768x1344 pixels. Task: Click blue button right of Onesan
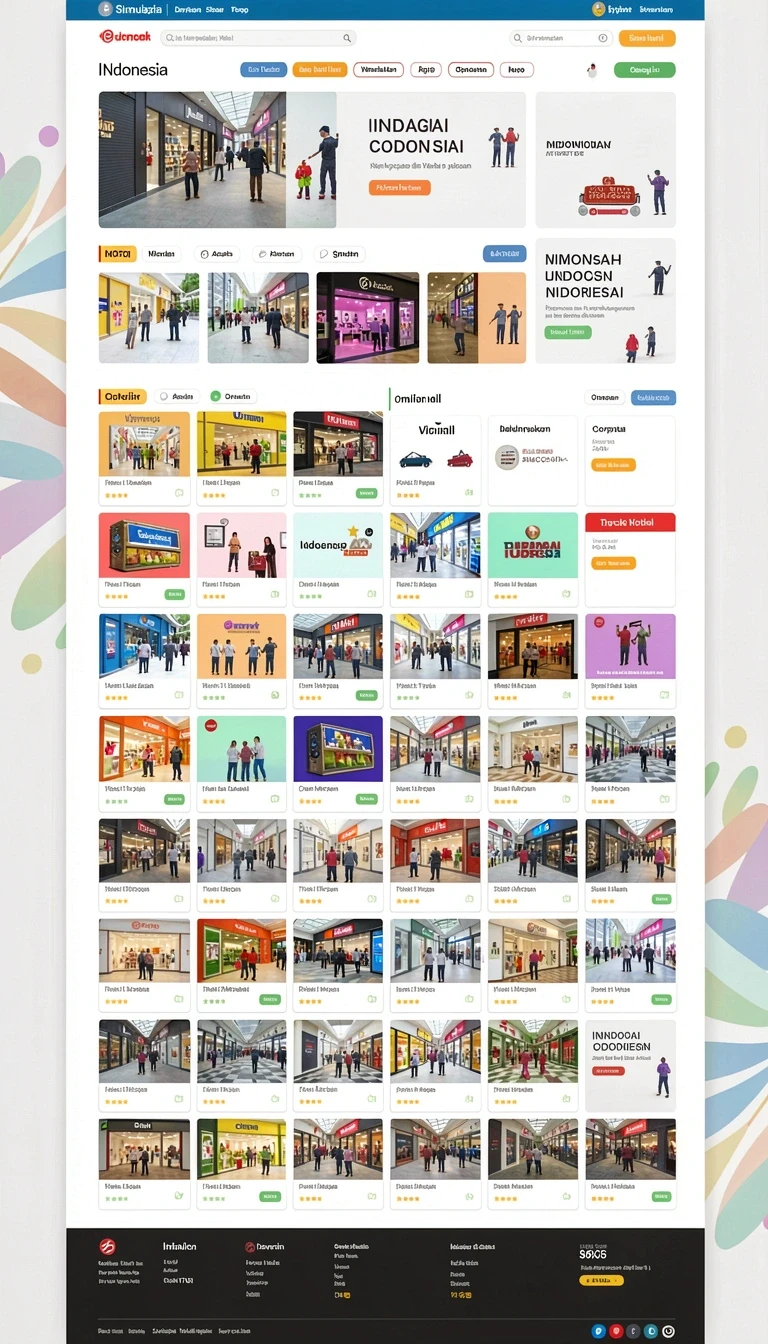tap(653, 397)
